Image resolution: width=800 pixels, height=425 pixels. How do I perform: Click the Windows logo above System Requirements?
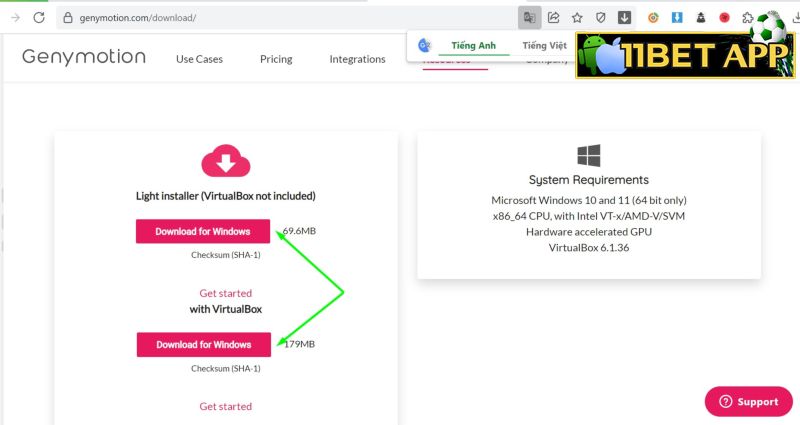(589, 155)
